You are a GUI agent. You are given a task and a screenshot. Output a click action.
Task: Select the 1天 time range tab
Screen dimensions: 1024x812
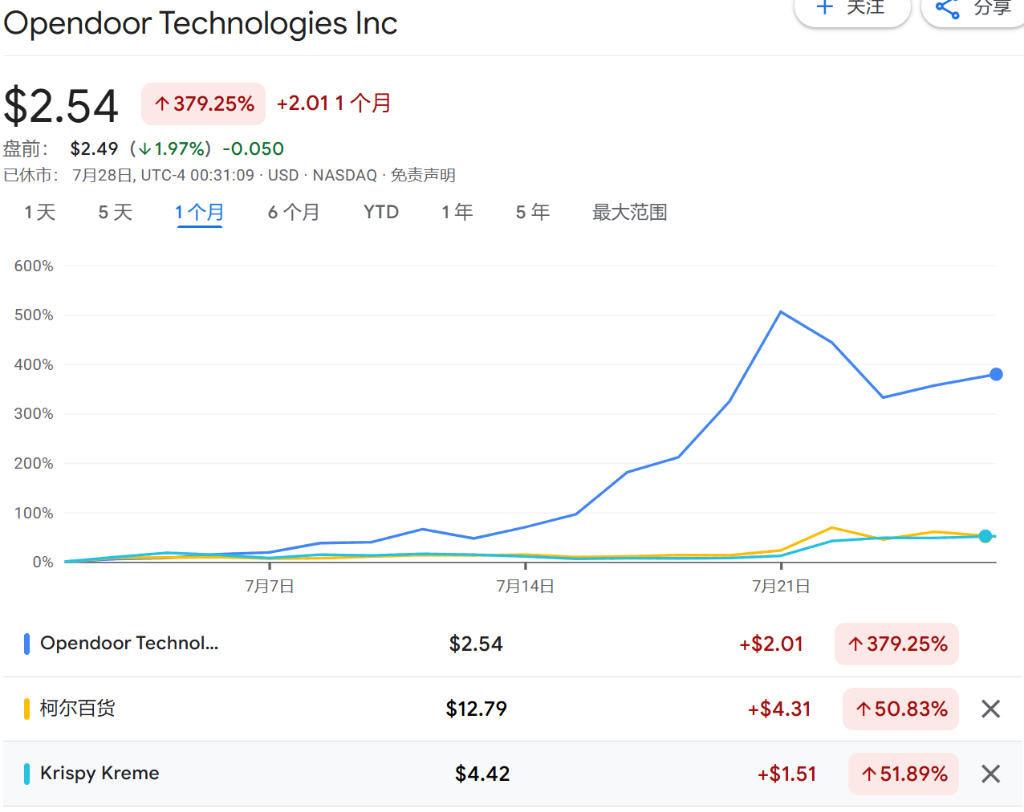pos(40,212)
